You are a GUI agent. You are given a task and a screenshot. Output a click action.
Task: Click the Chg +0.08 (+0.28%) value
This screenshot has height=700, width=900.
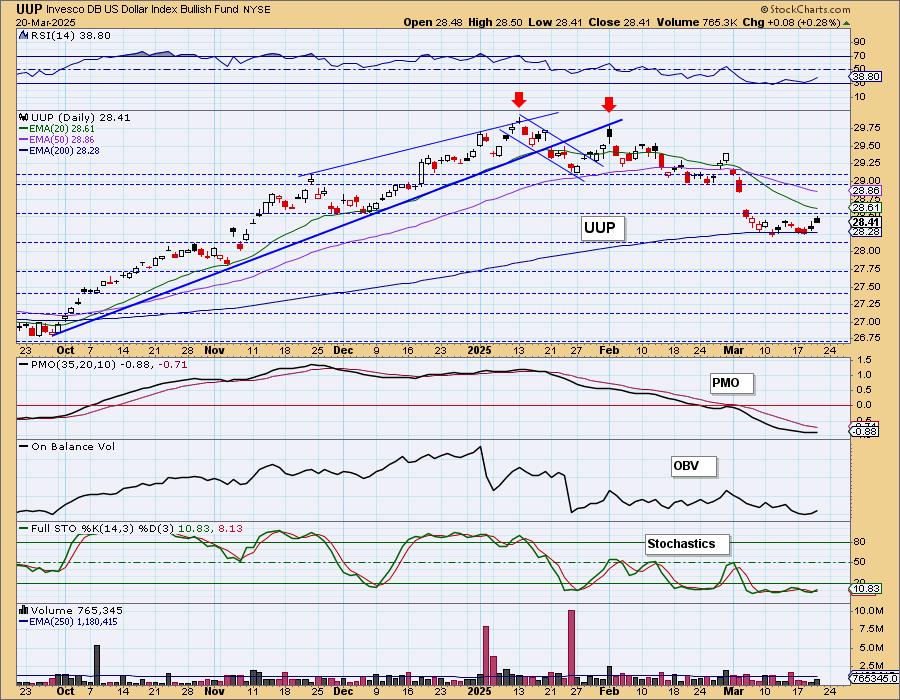tap(792, 22)
